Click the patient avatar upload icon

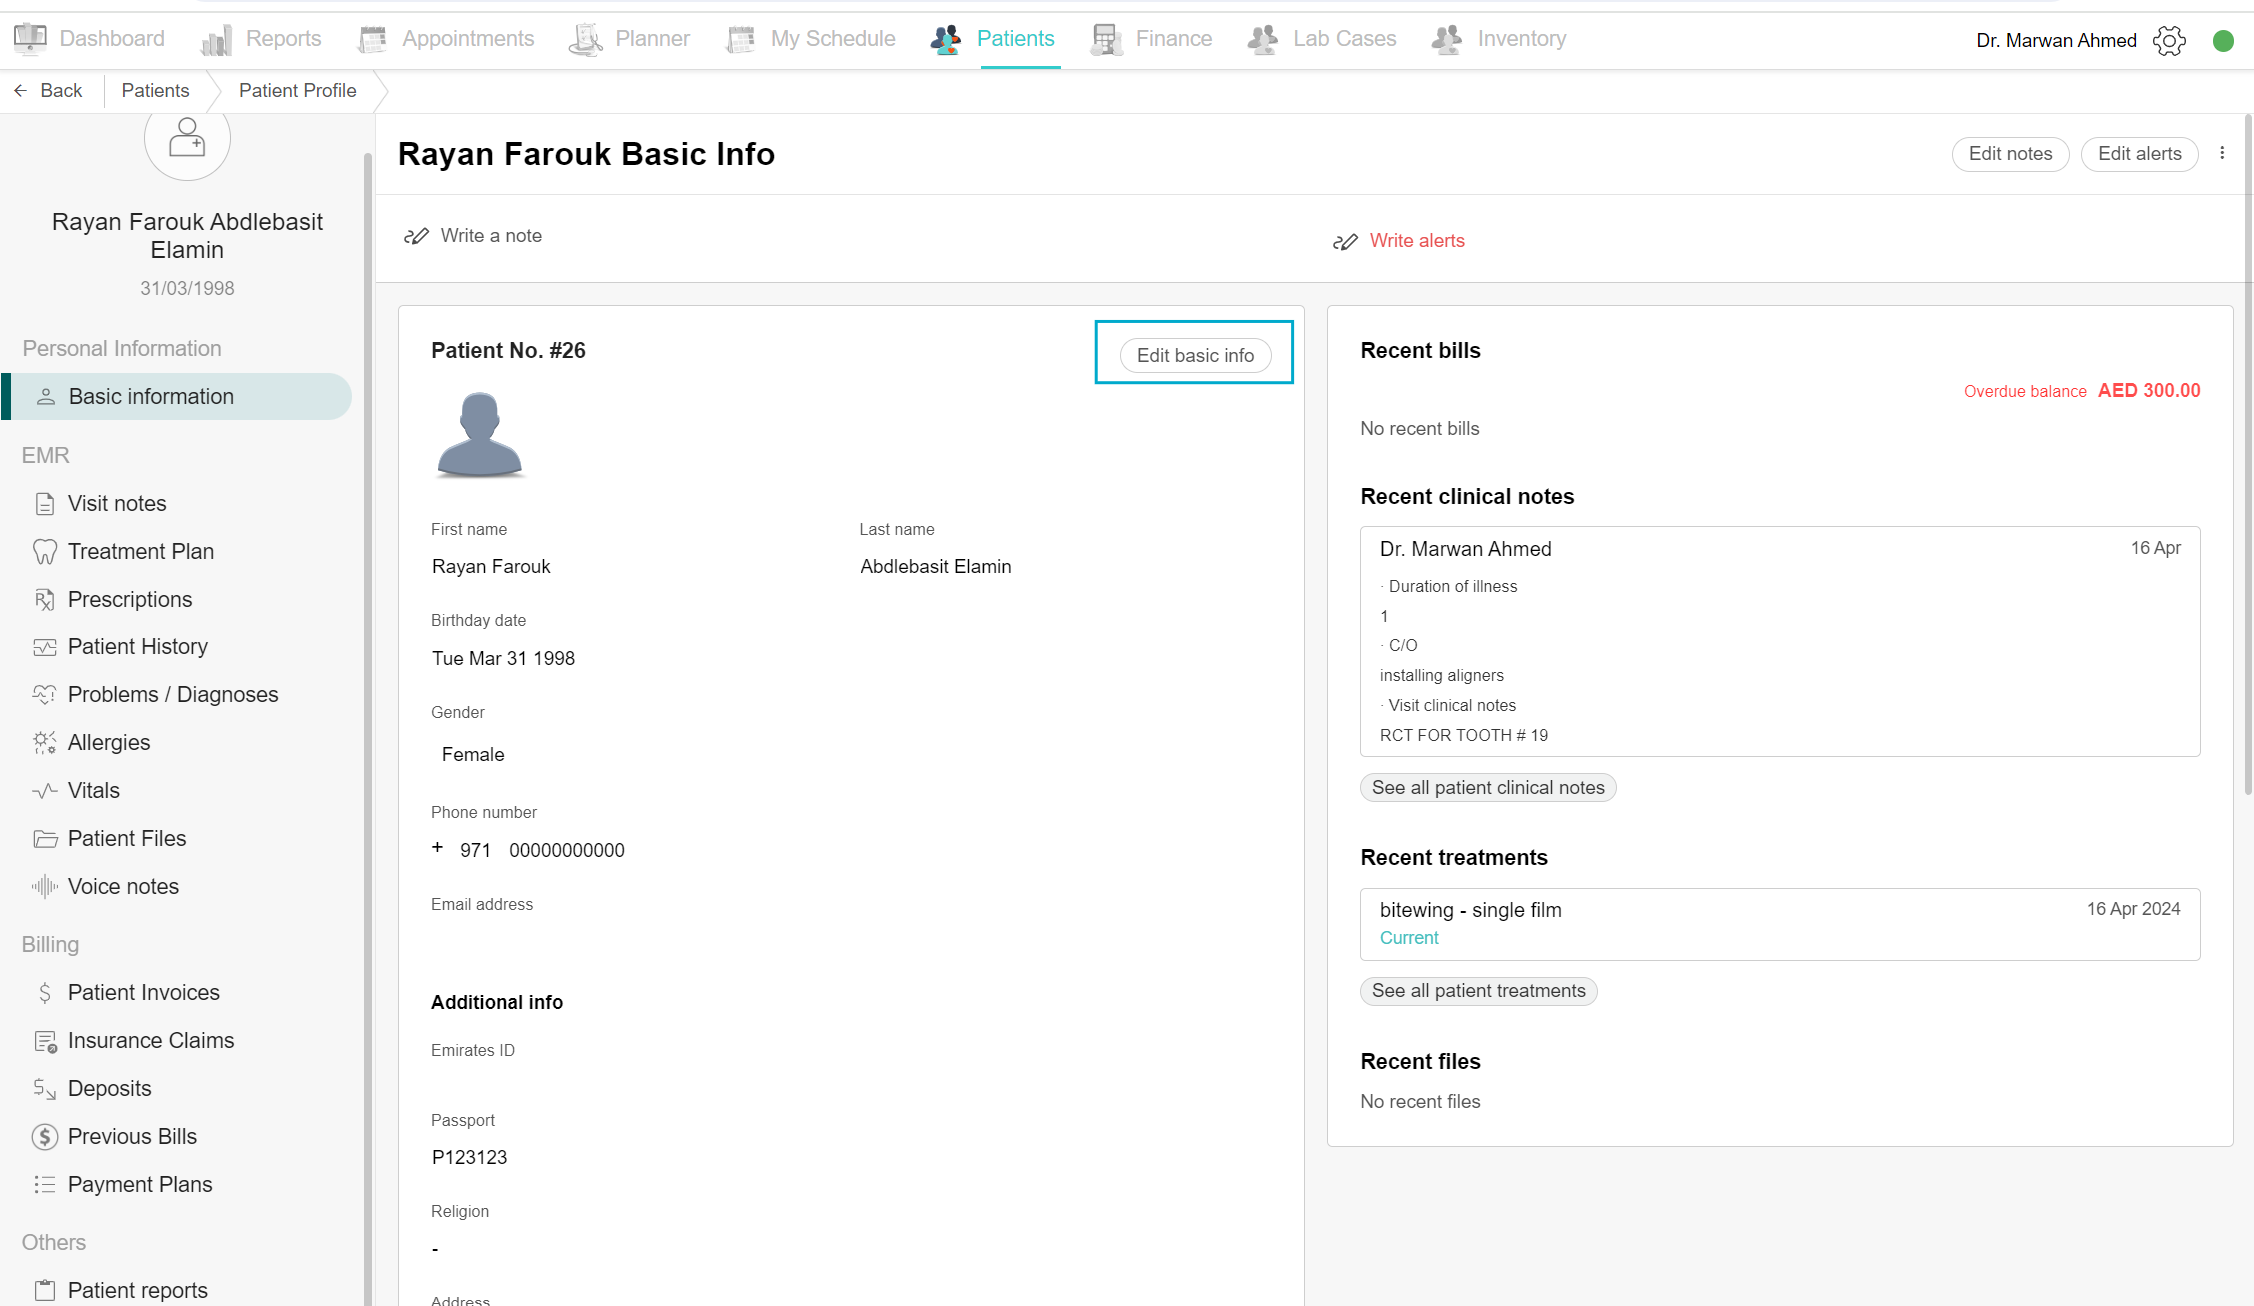tap(187, 139)
